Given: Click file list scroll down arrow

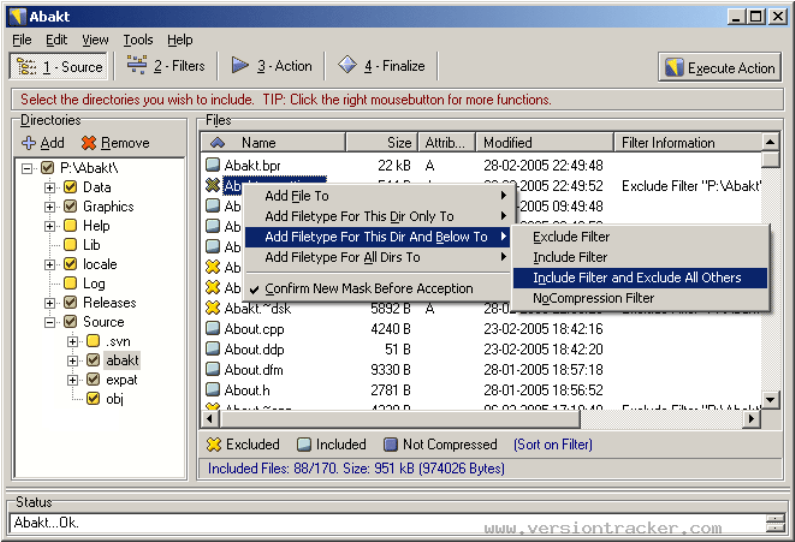Looking at the screenshot, I should 770,400.
